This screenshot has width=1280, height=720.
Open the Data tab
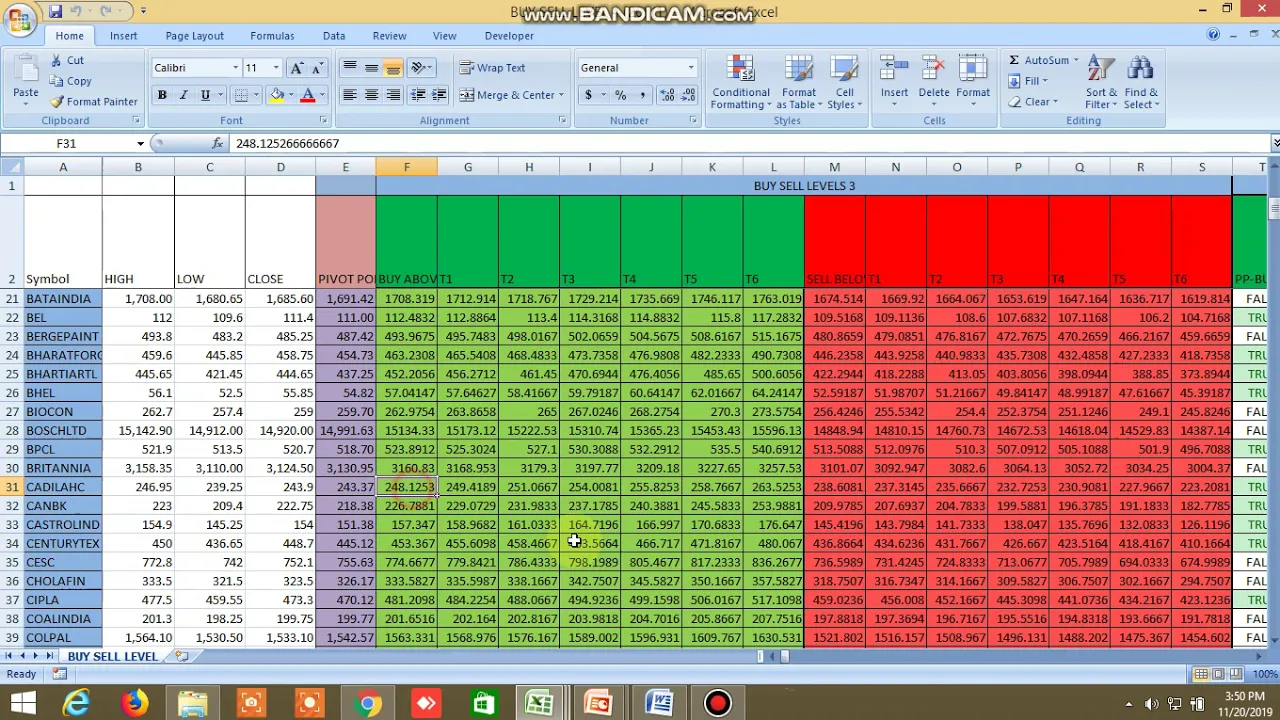click(x=334, y=36)
